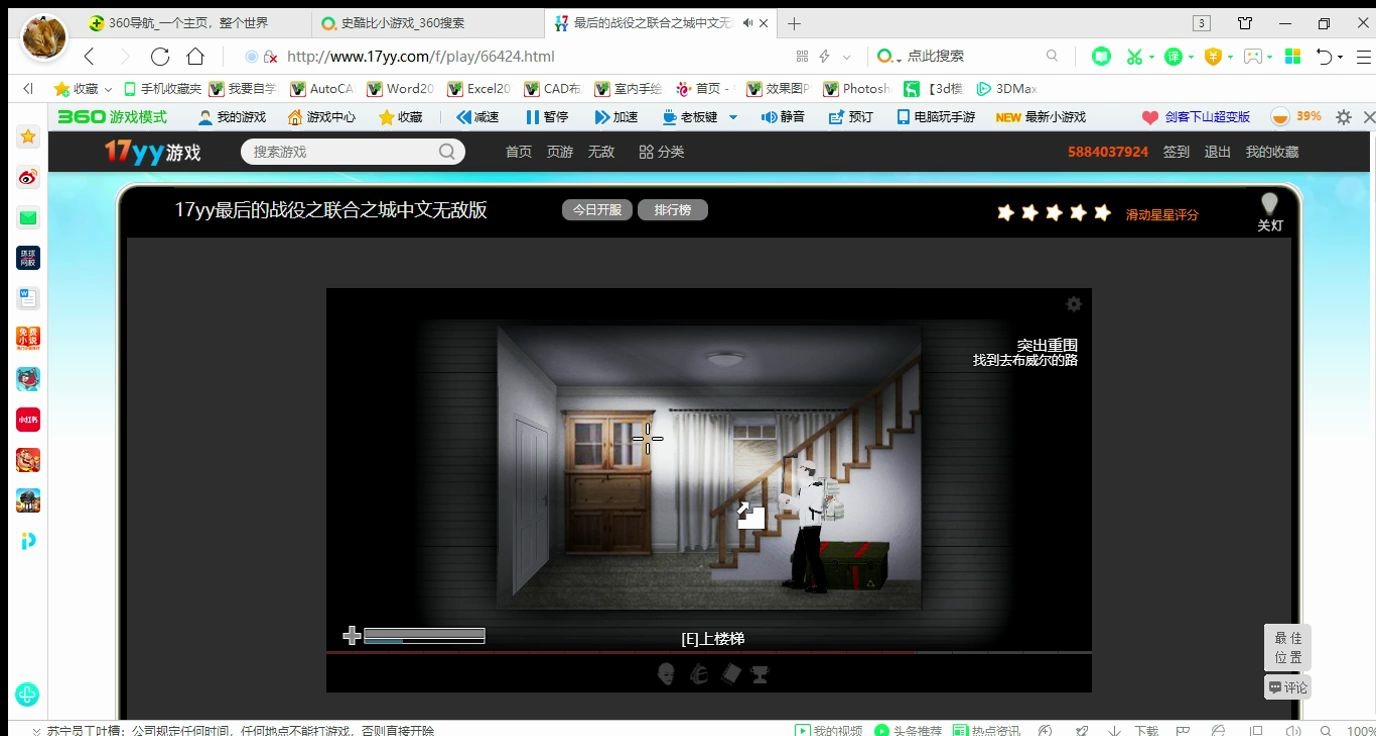Image resolution: width=1376 pixels, height=736 pixels.
Task: Collapse the left sidebar arrow
Action: click(x=28, y=89)
